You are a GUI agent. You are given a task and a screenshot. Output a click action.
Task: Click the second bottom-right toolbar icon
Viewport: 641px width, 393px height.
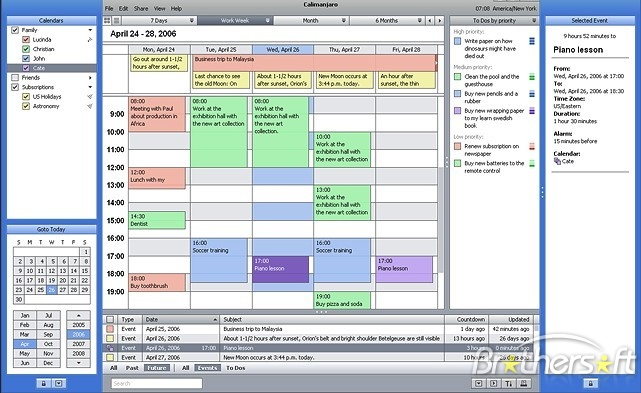coord(493,383)
